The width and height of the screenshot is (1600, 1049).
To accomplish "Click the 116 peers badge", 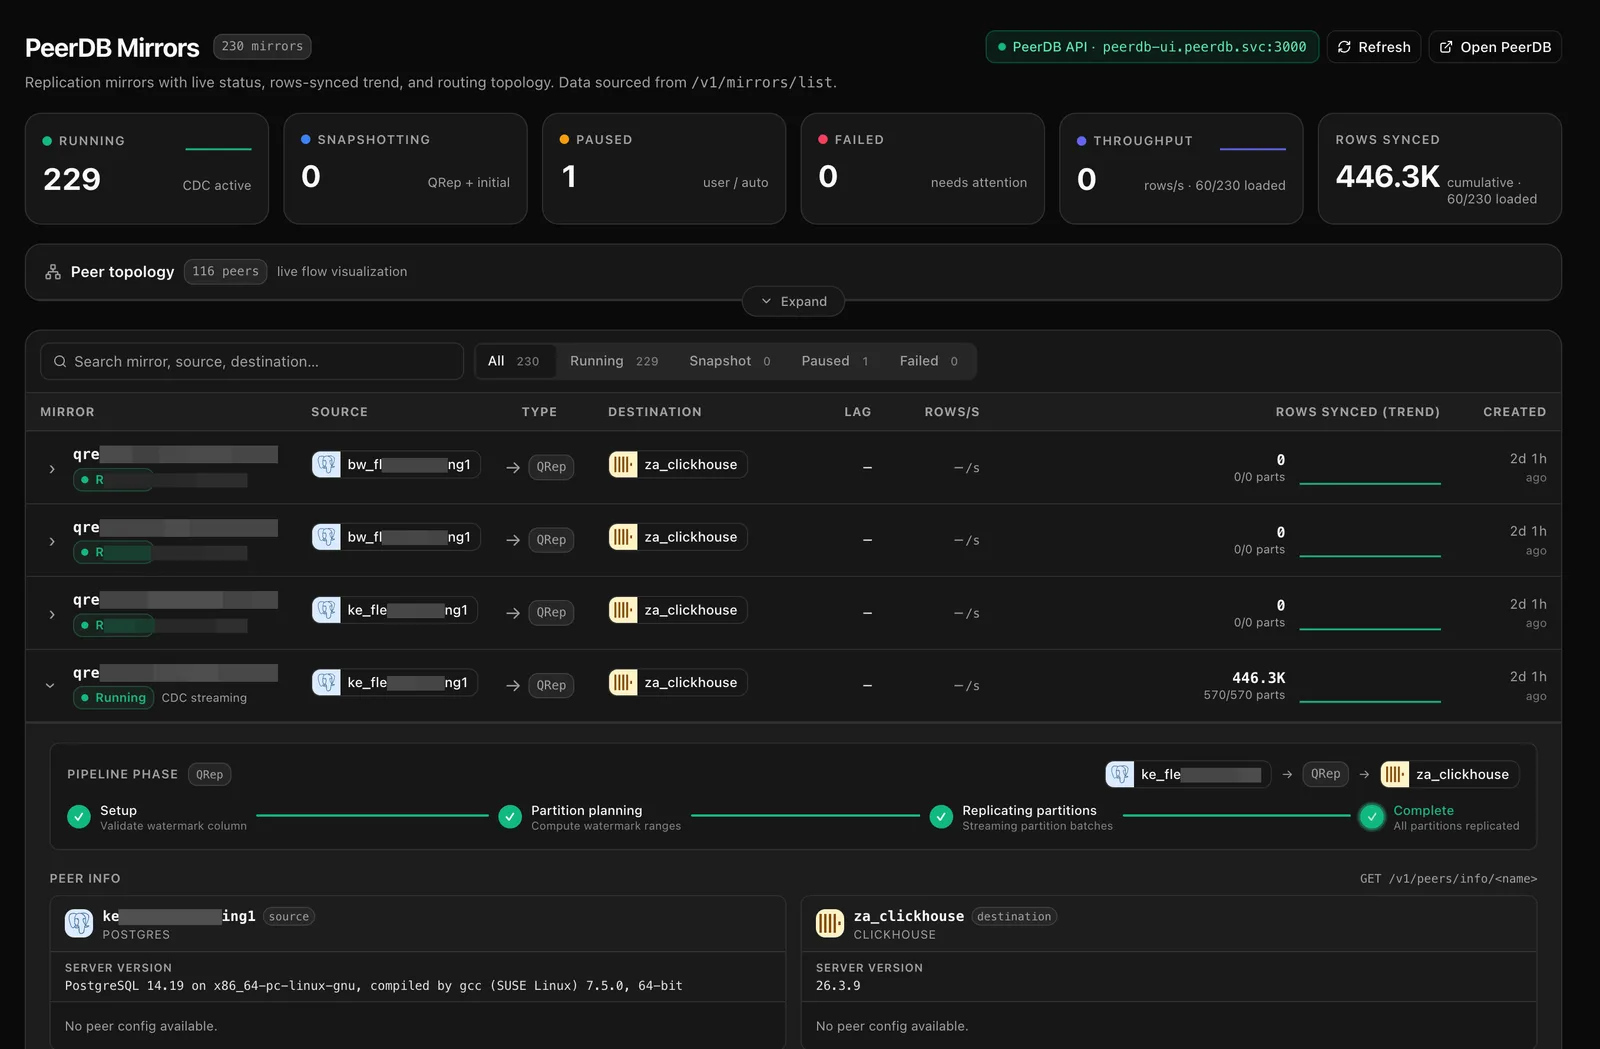I will 225,271.
